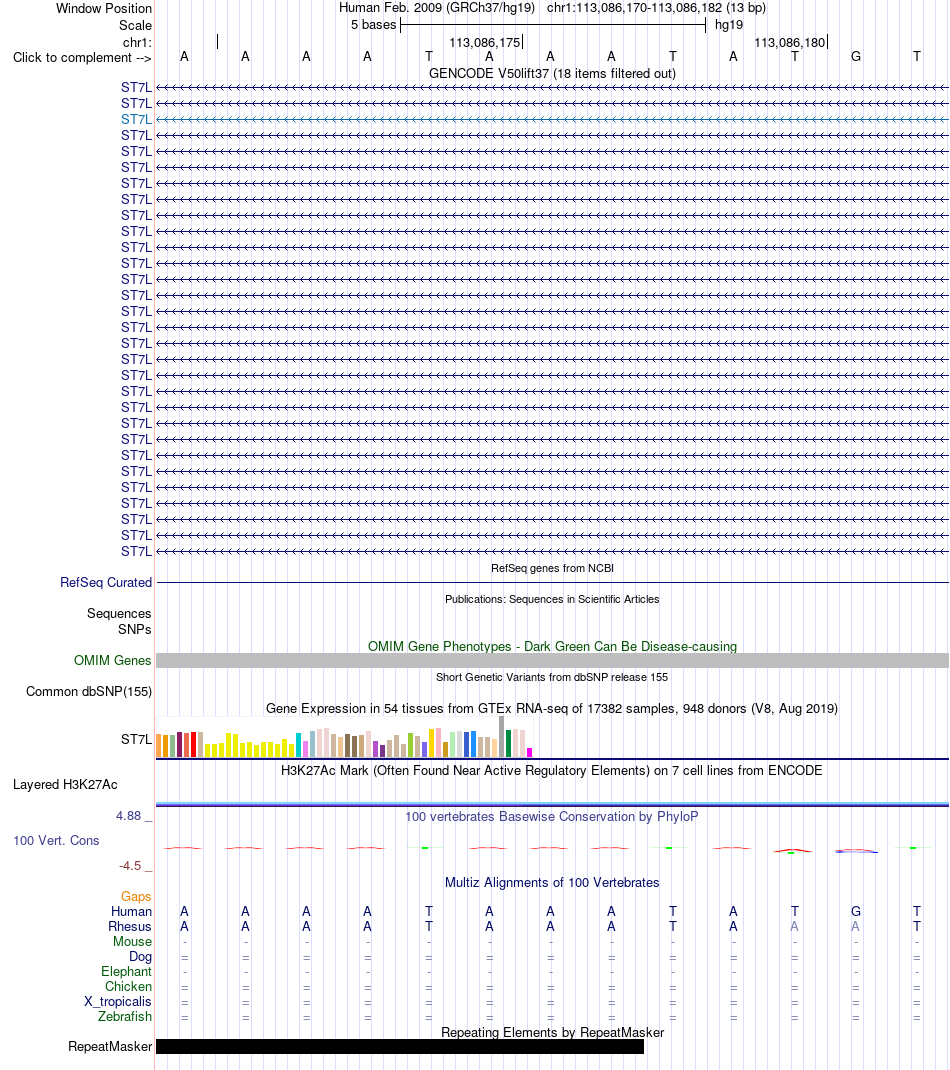This screenshot has width=950, height=1070.
Task: Click the tallest gray bar in GTEx expression chart
Action: (x=502, y=736)
